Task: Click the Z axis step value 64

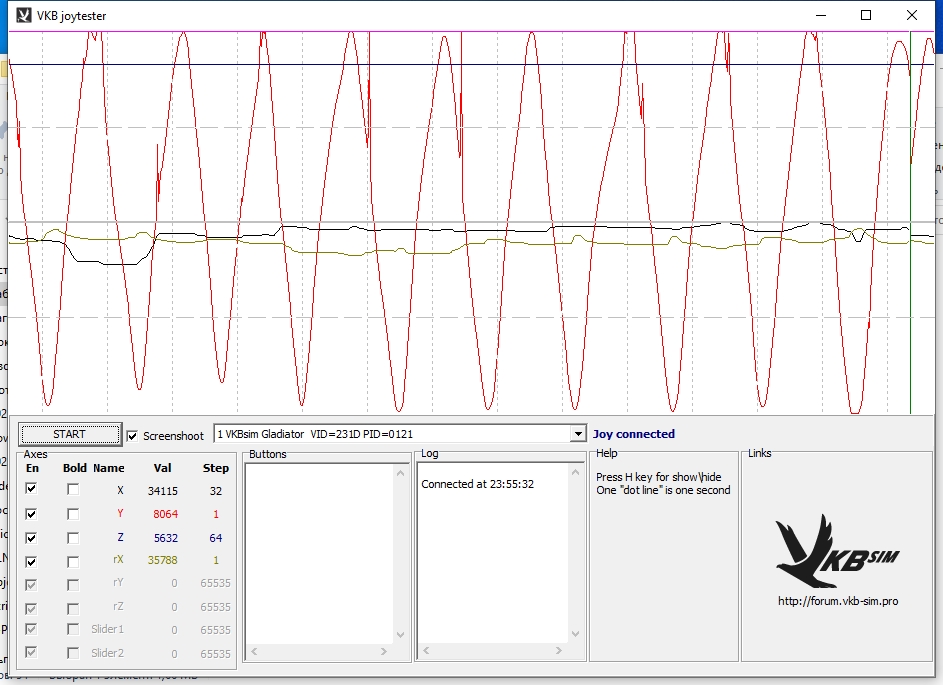Action: [x=216, y=538]
